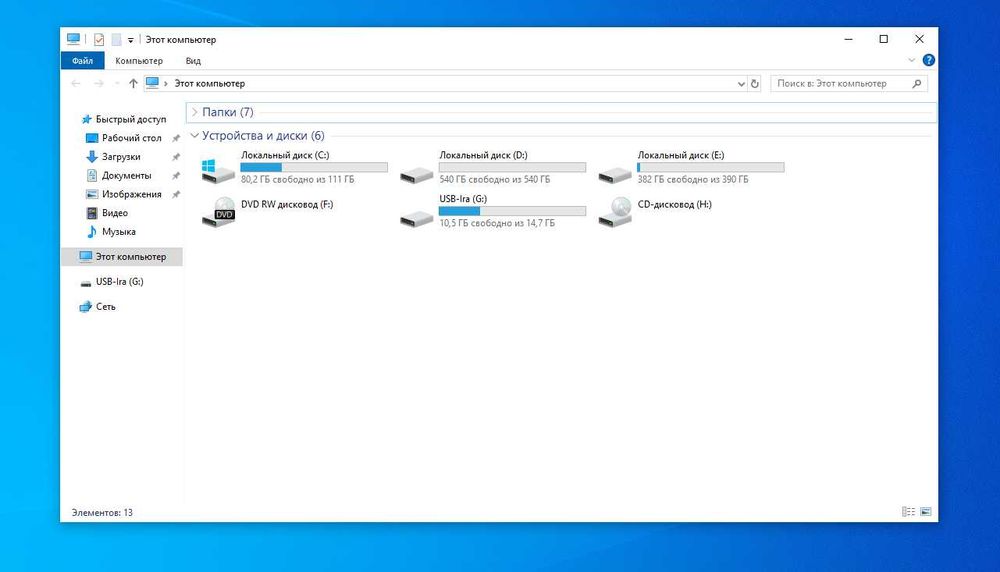The height and width of the screenshot is (572, 1000).
Task: Expand the address bar breadcrumb chevron
Action: coord(166,84)
